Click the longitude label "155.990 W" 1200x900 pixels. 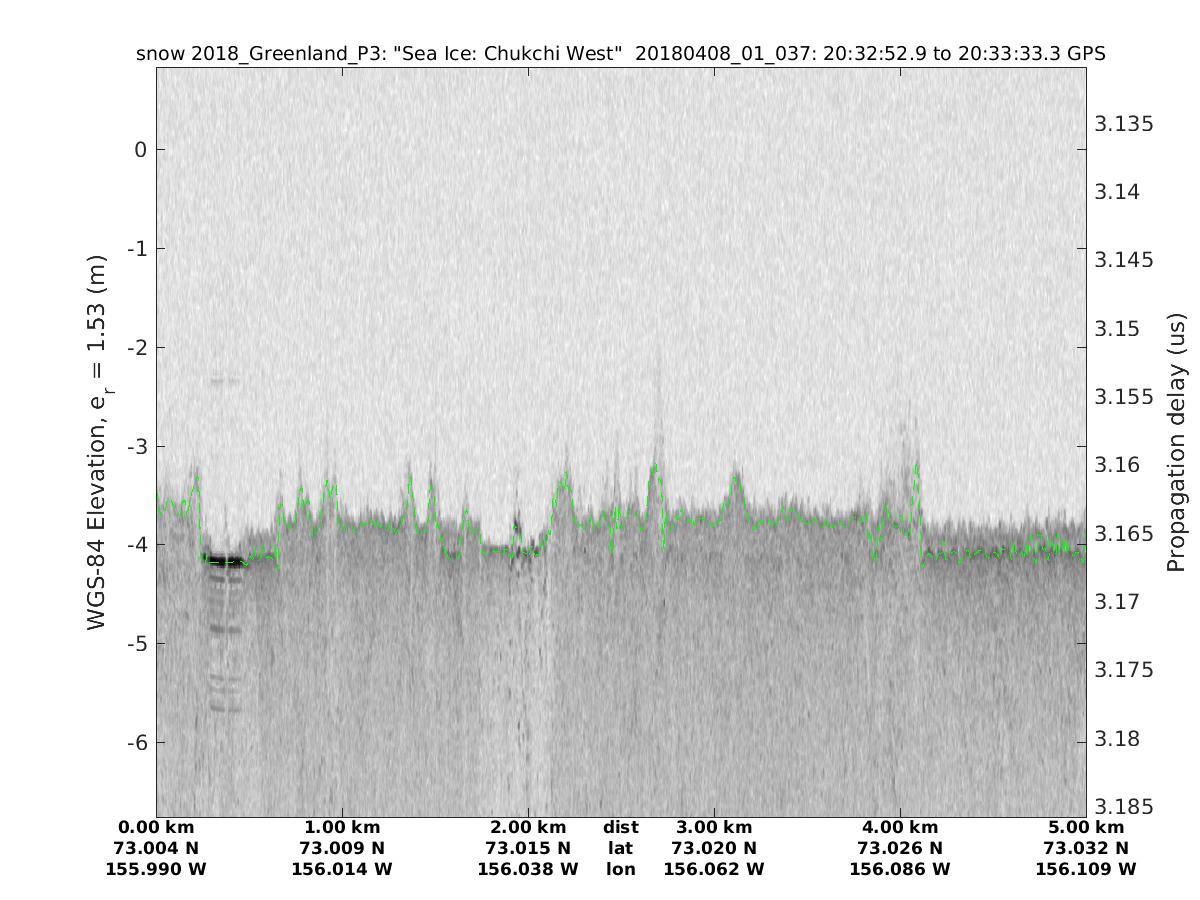click(156, 869)
